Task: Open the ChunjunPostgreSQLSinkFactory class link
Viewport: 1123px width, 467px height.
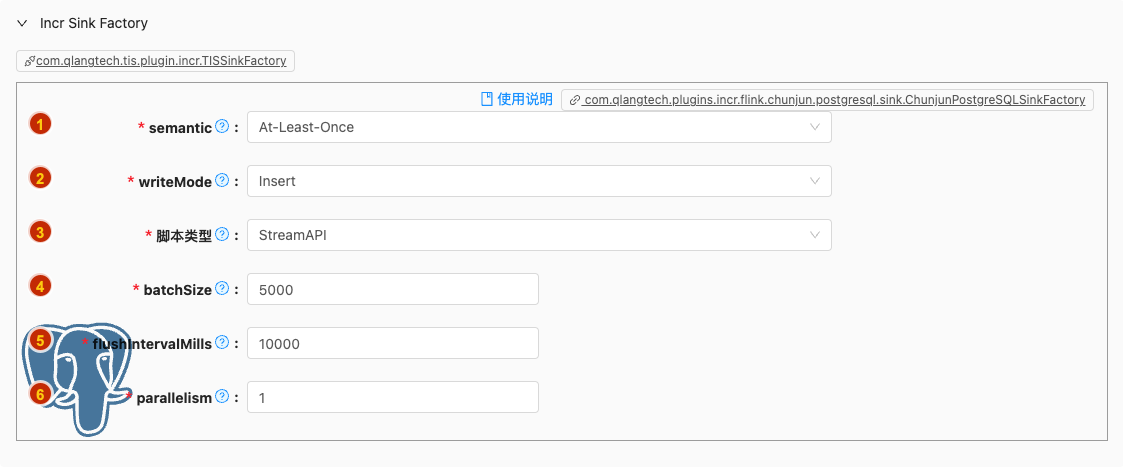Action: (834, 100)
